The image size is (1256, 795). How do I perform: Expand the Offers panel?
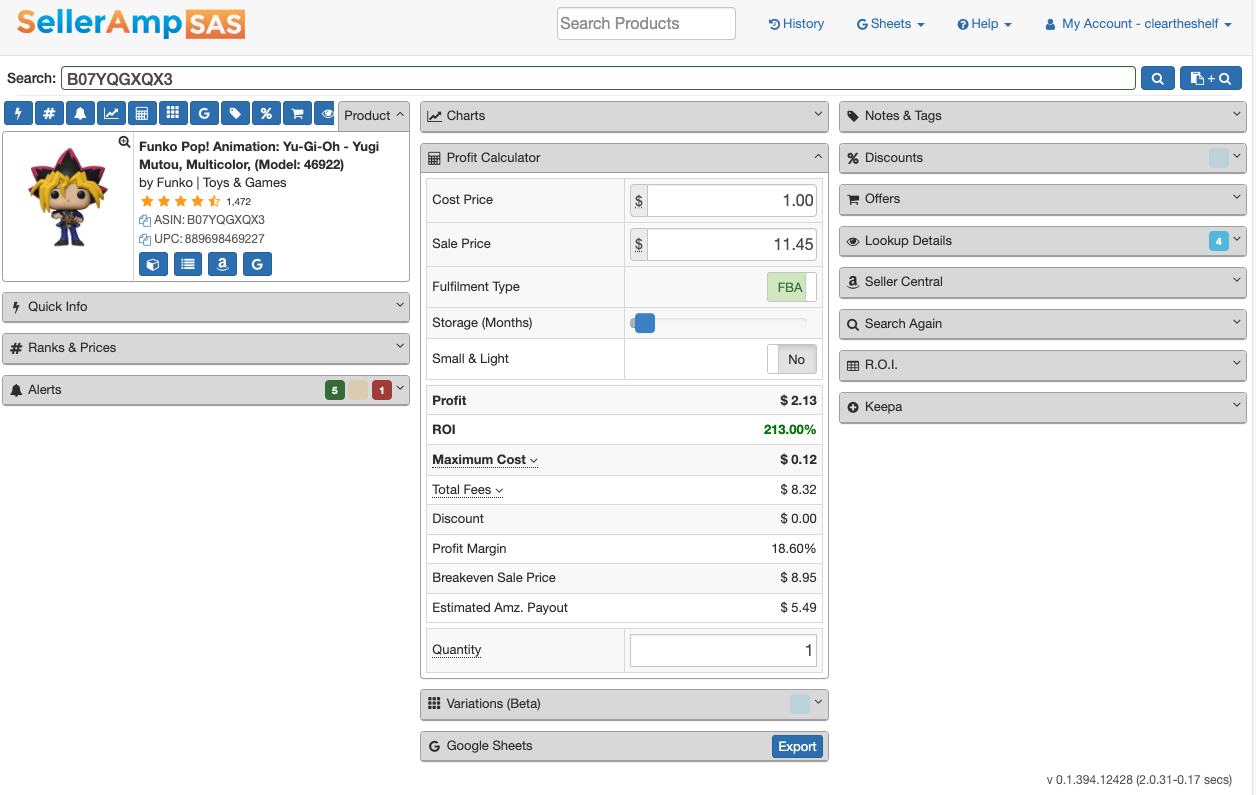coord(1043,199)
